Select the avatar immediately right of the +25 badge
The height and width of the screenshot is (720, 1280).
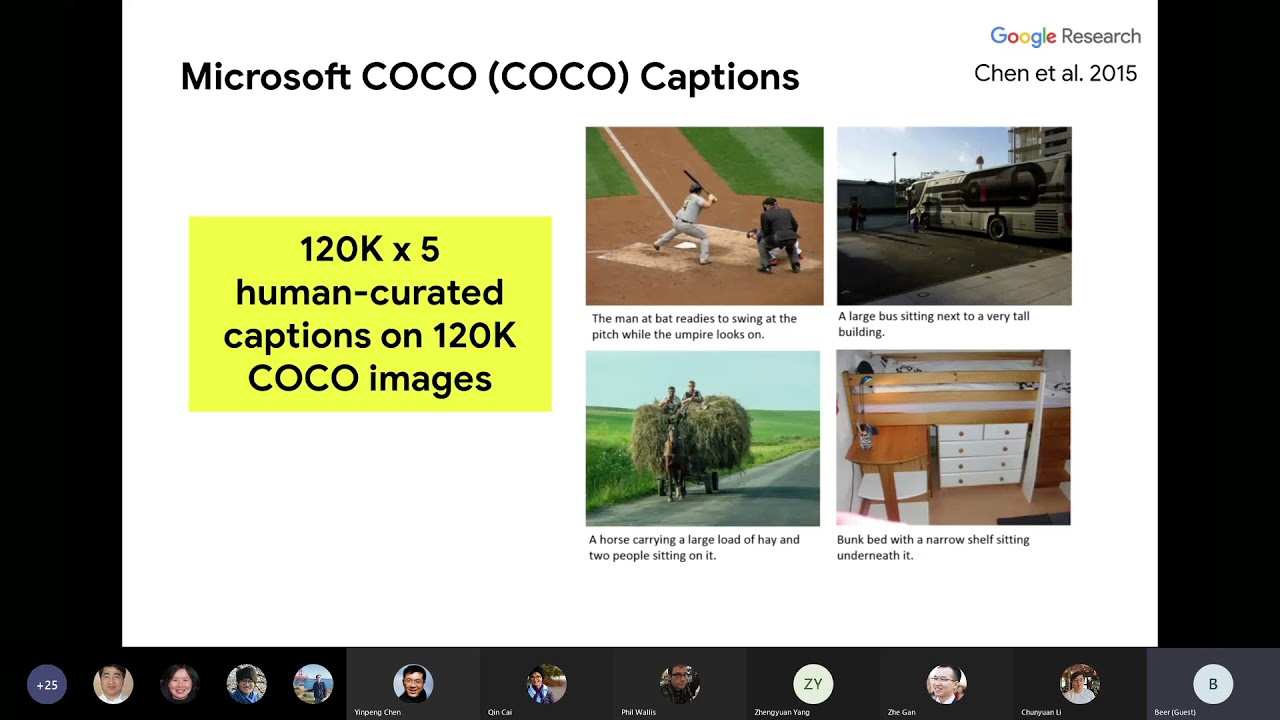(x=113, y=685)
